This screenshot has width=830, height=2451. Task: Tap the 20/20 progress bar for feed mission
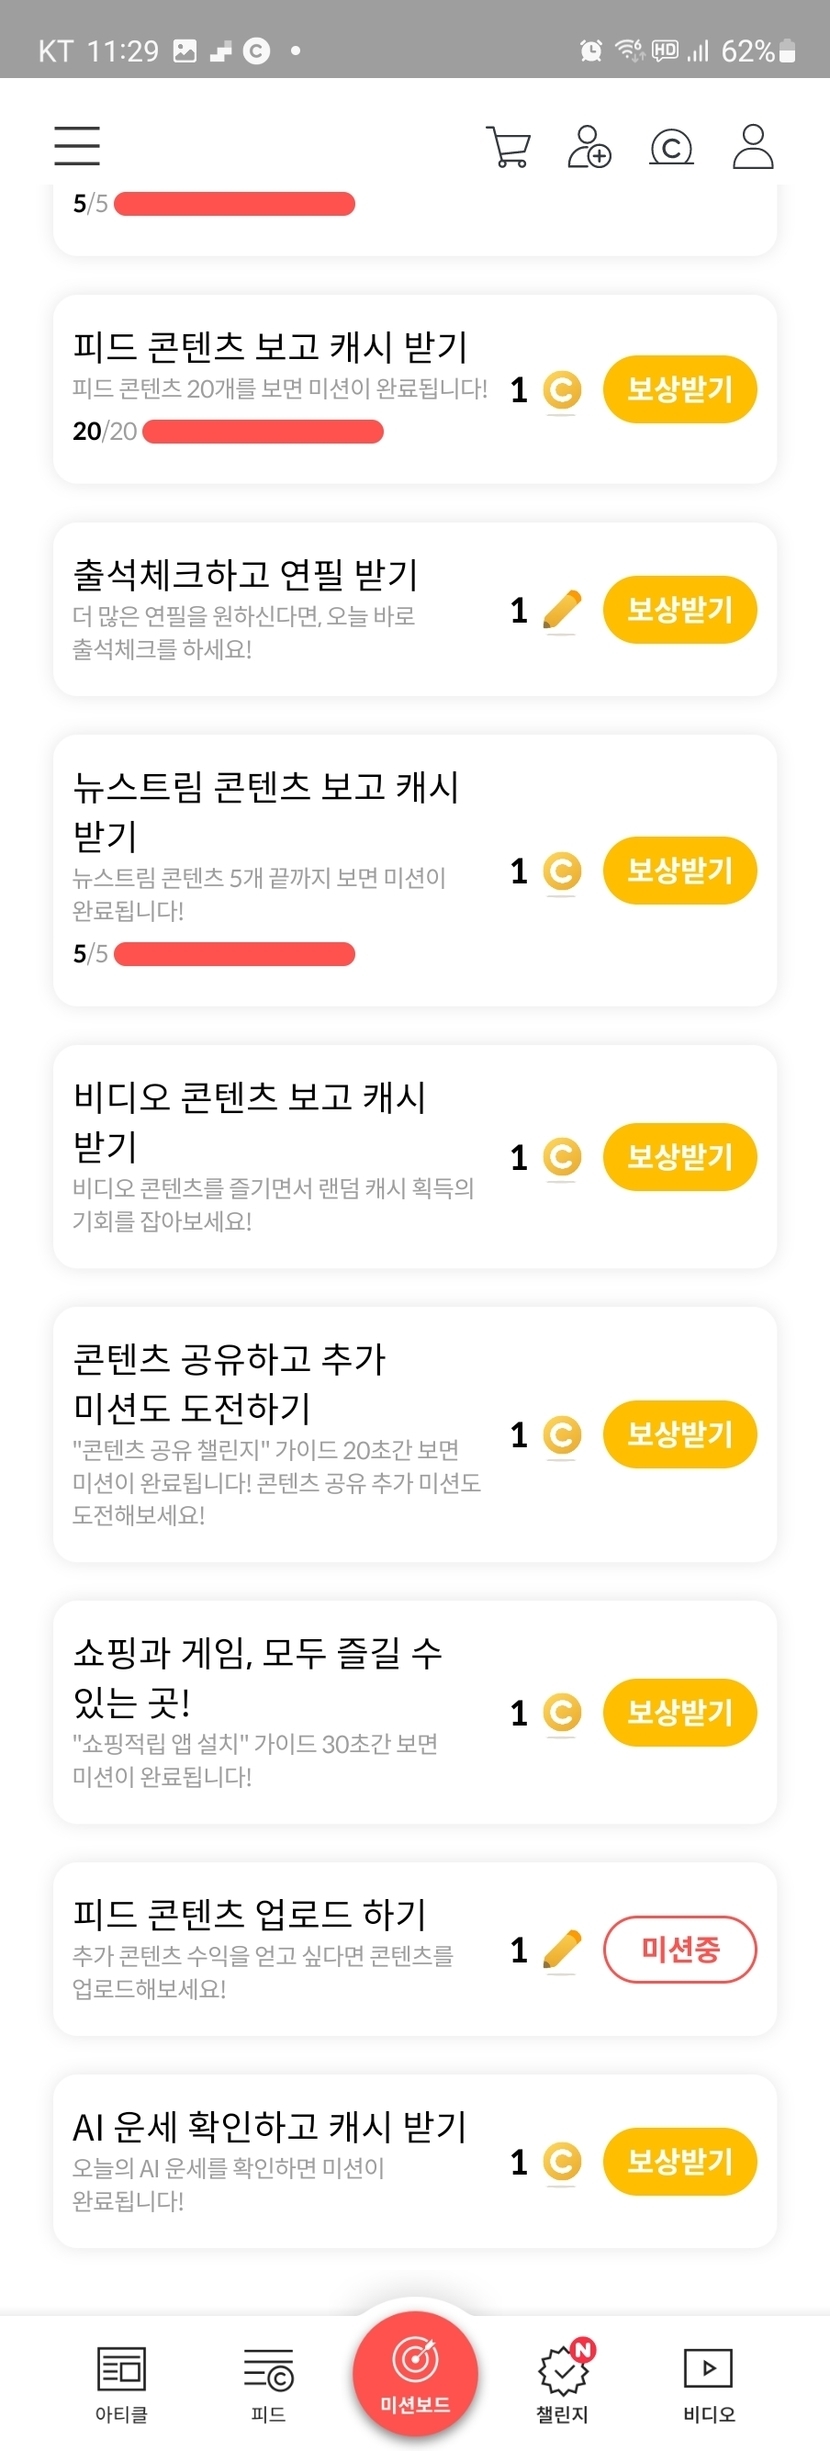263,432
